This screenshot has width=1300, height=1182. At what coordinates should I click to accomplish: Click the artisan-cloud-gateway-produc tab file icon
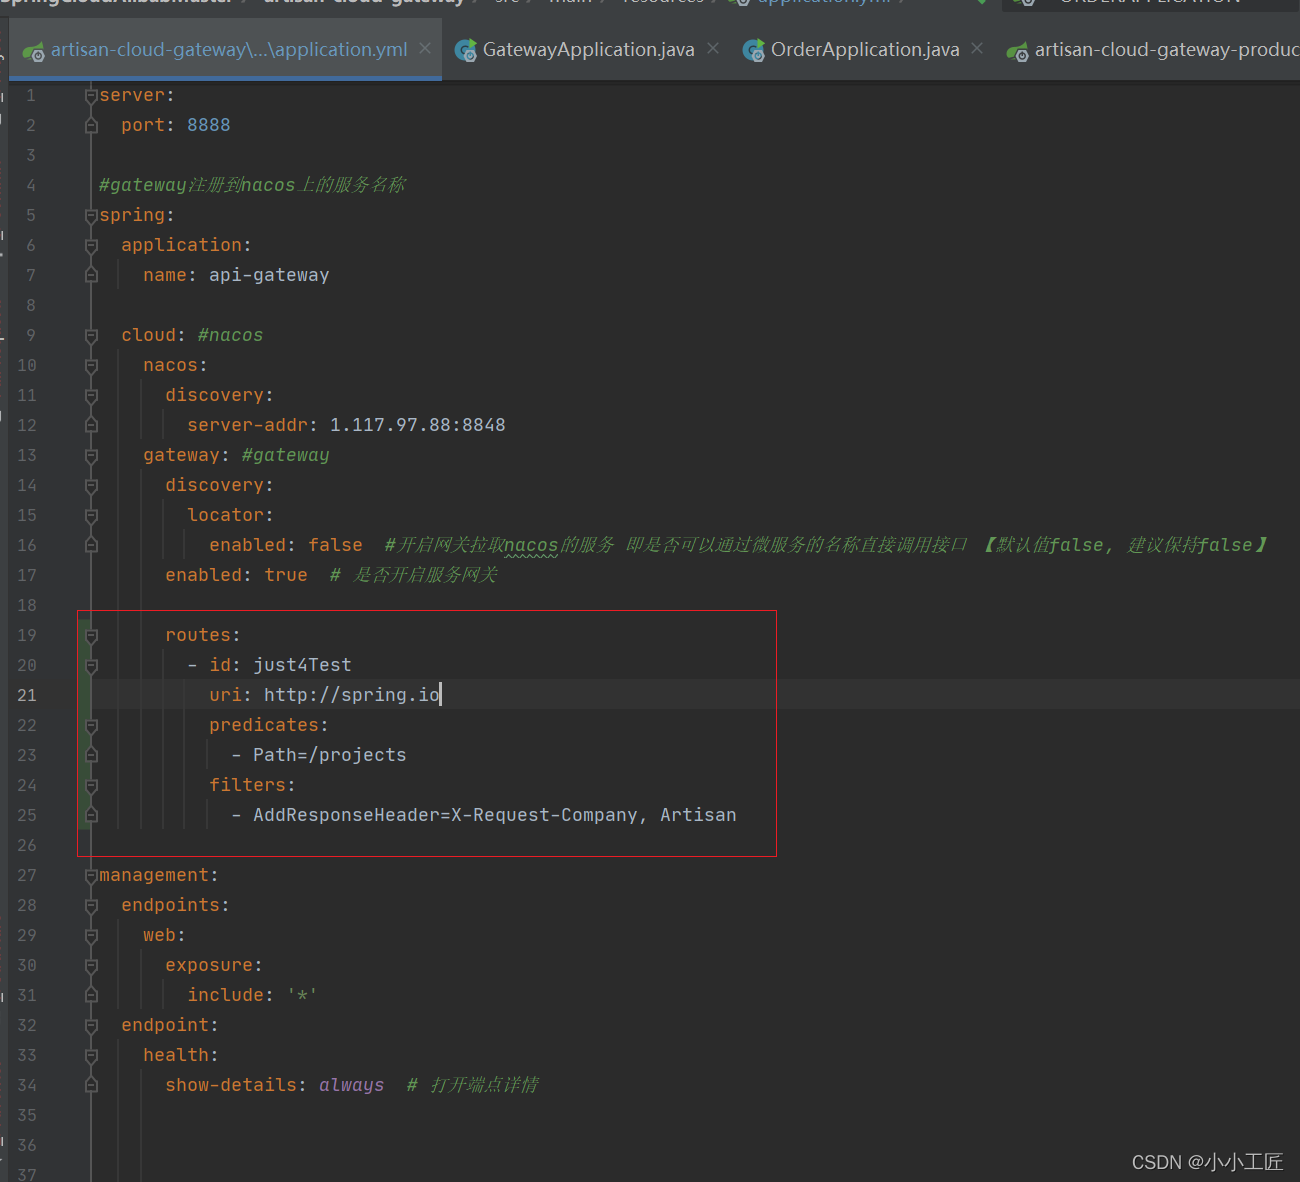point(1018,51)
